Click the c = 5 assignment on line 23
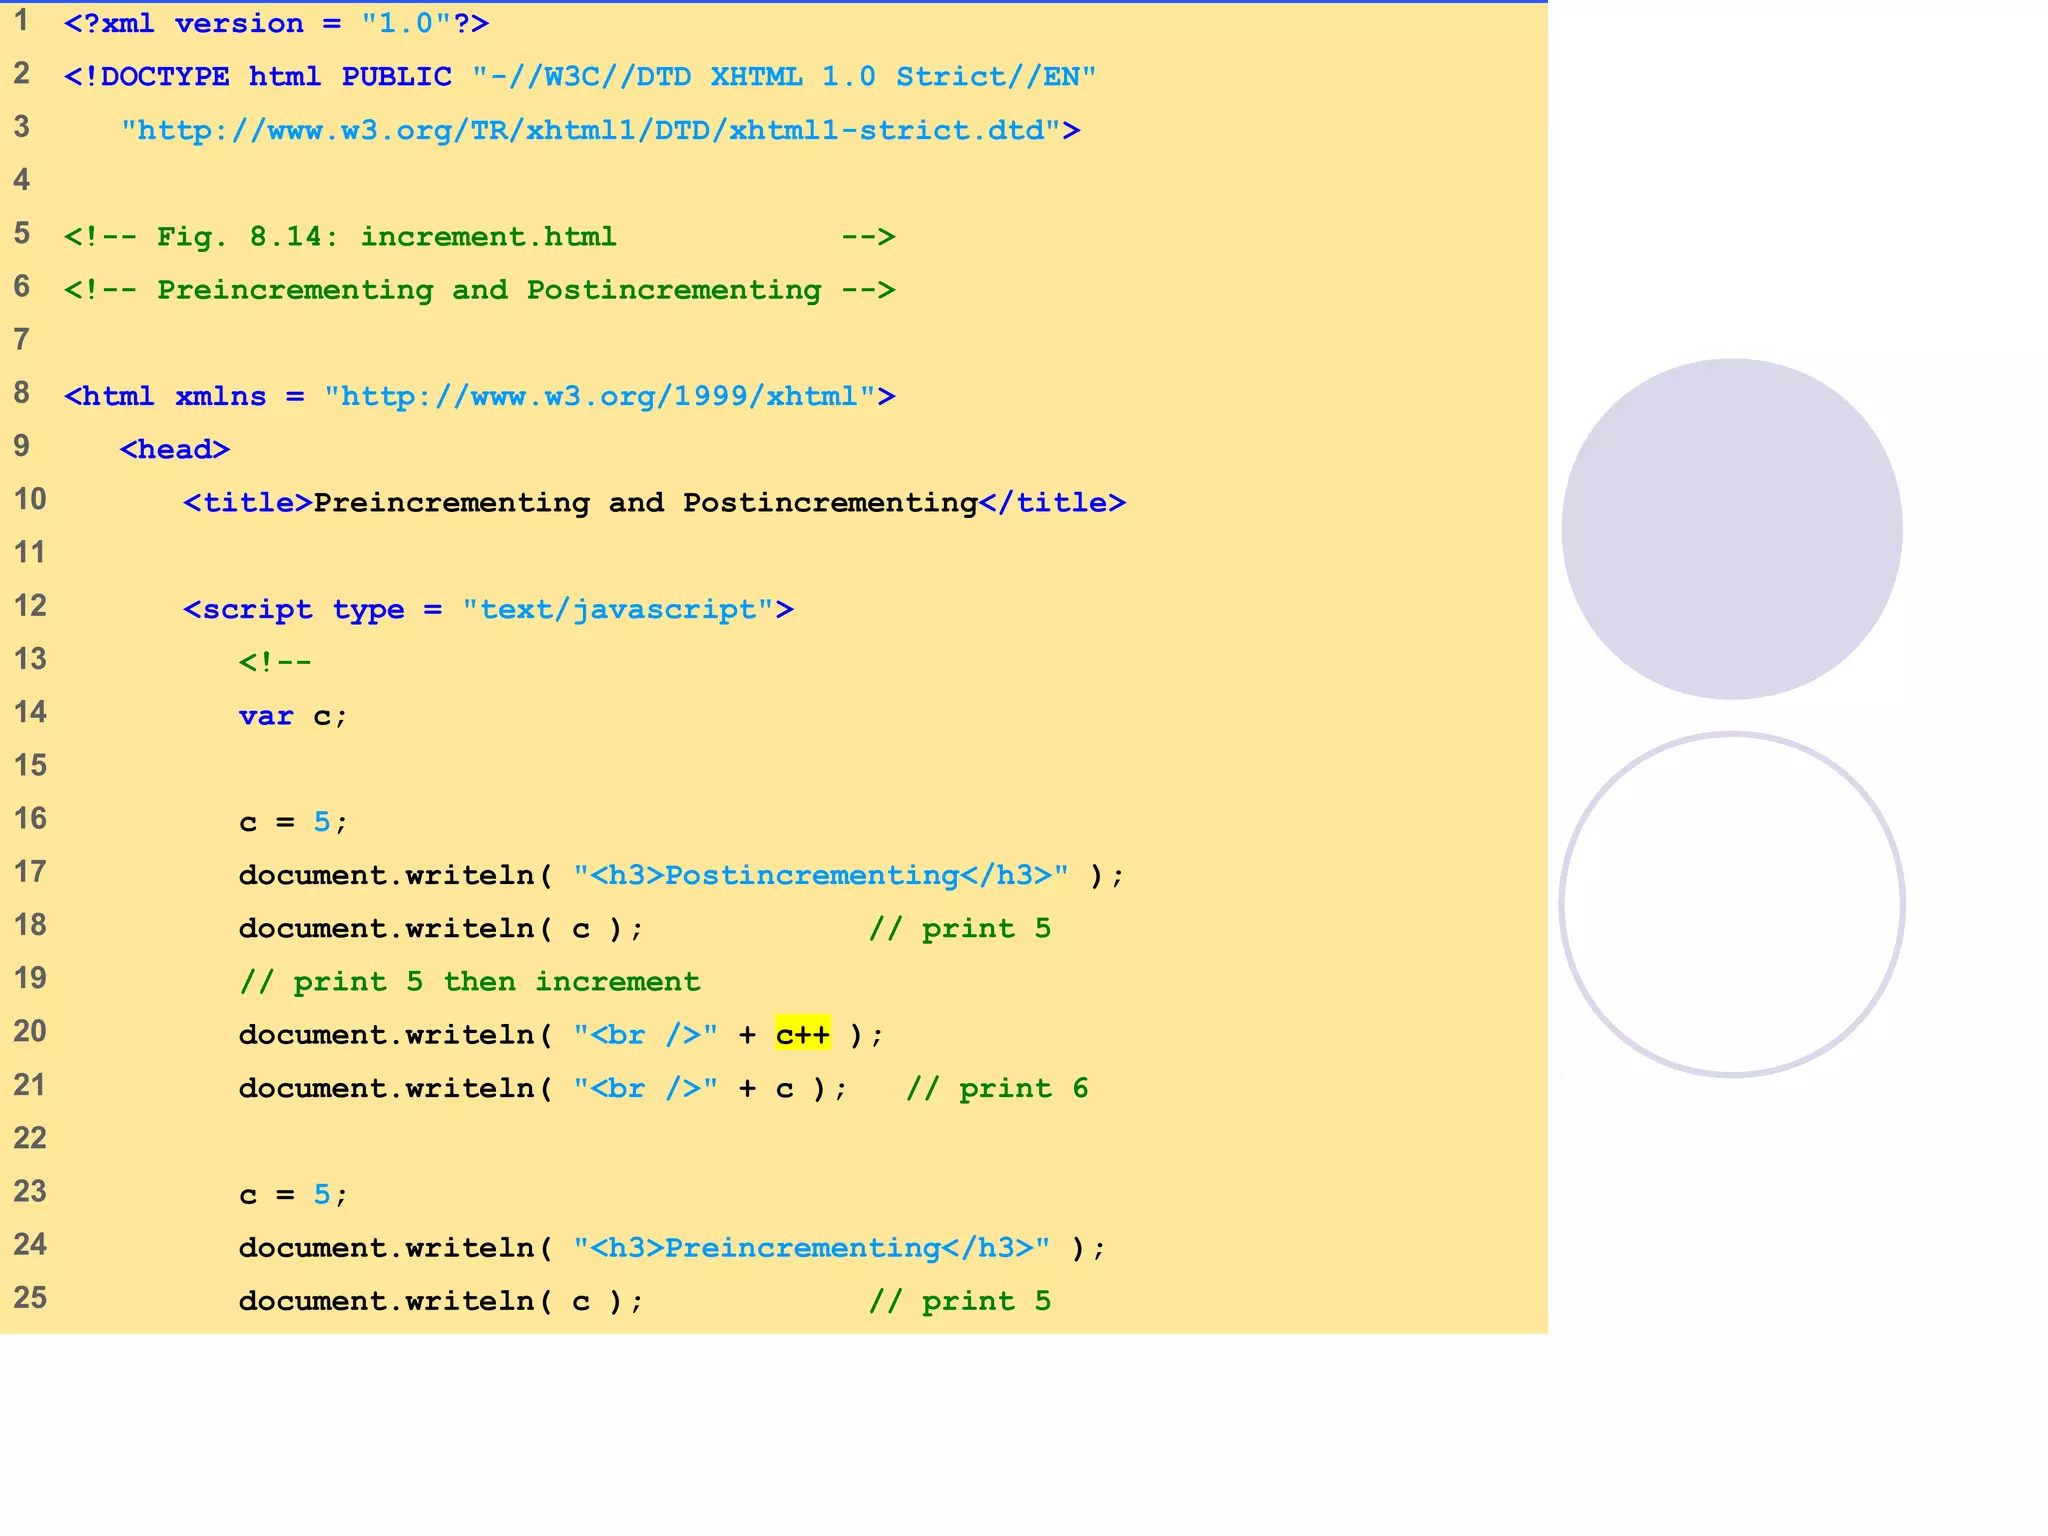Image resolution: width=2048 pixels, height=1536 pixels. point(292,1195)
